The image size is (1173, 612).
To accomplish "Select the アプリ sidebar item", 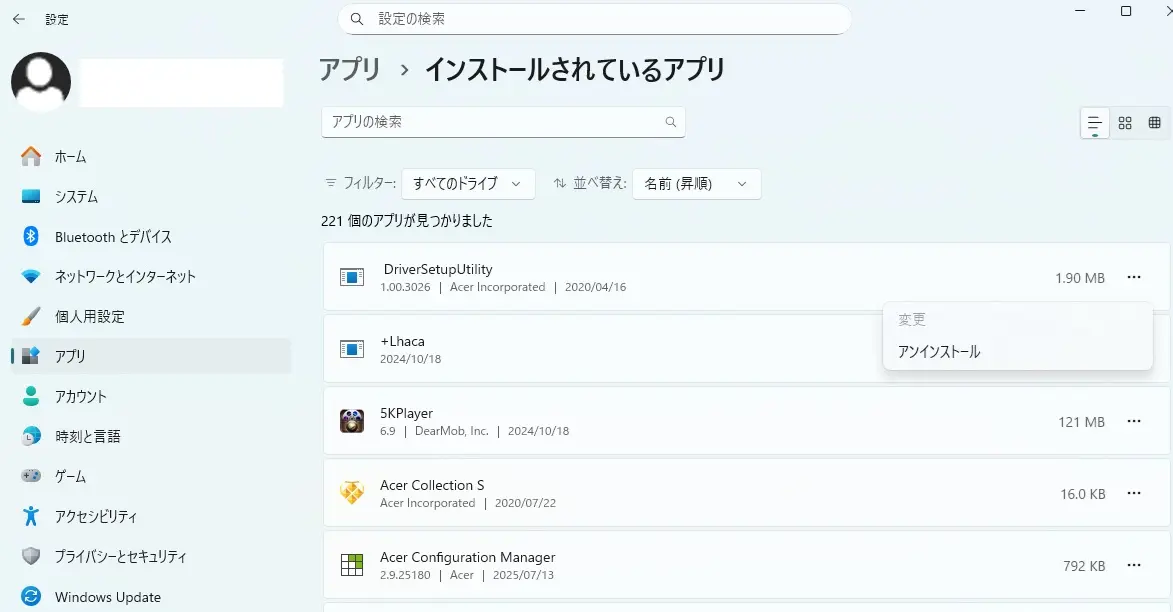I will 151,356.
